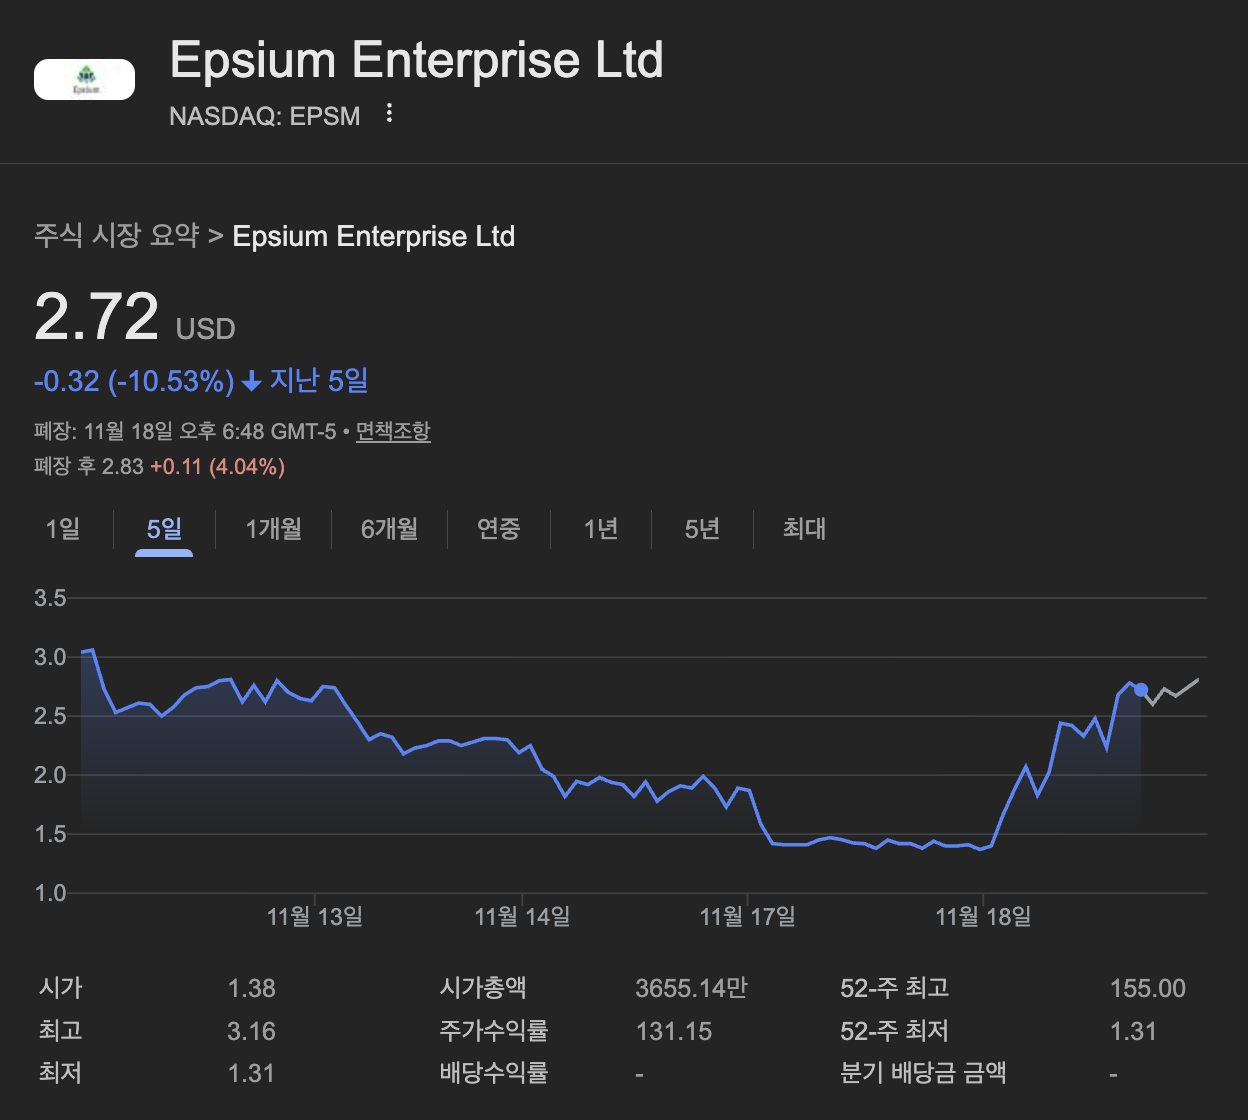This screenshot has width=1248, height=1120.
Task: Click the 주가수익률 value 131.15
Action: [674, 1032]
